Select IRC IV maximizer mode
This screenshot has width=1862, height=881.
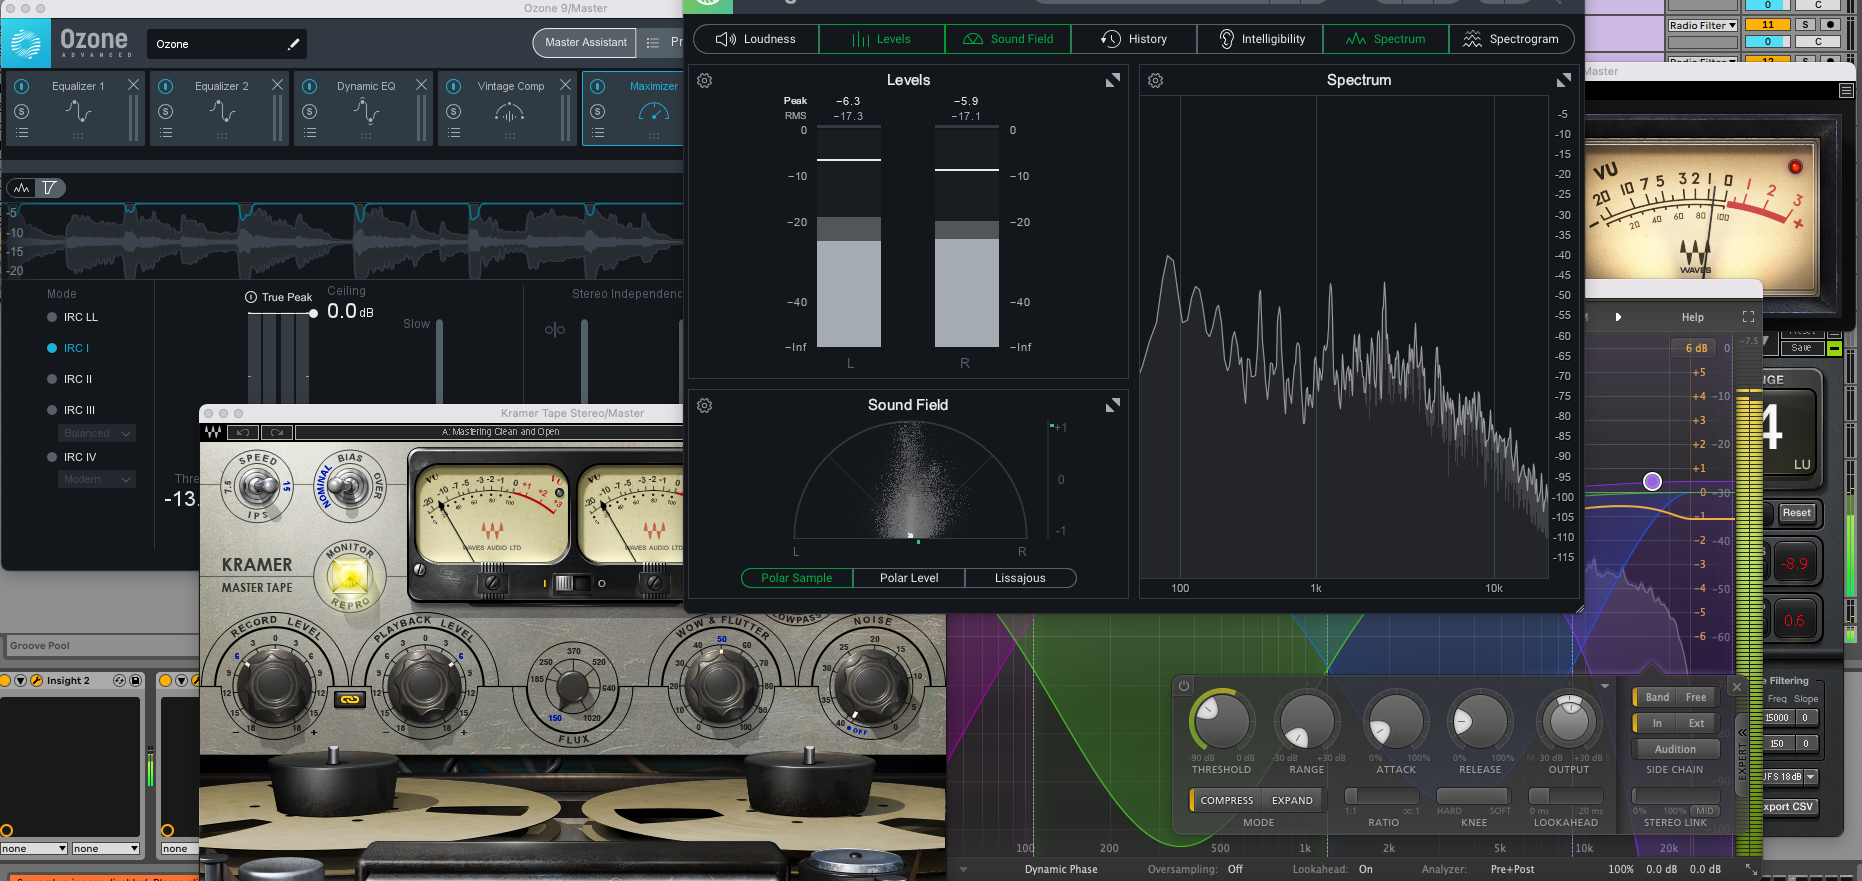pyautogui.click(x=71, y=457)
